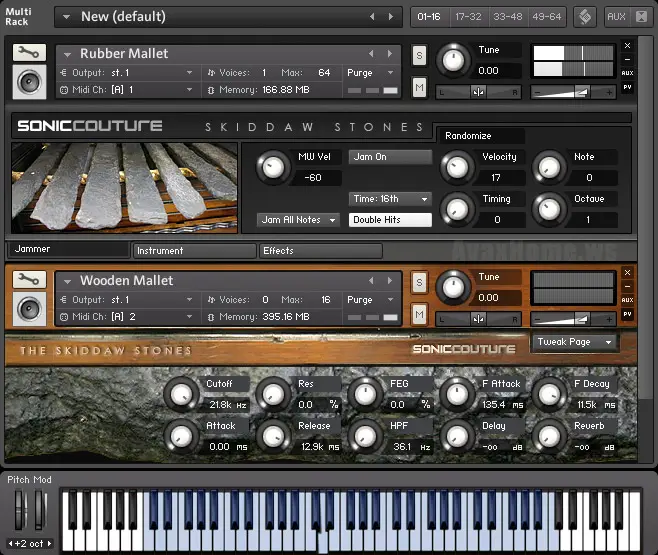Open Rubber Mallet Purge menu
This screenshot has width=658, height=555.
371,73
